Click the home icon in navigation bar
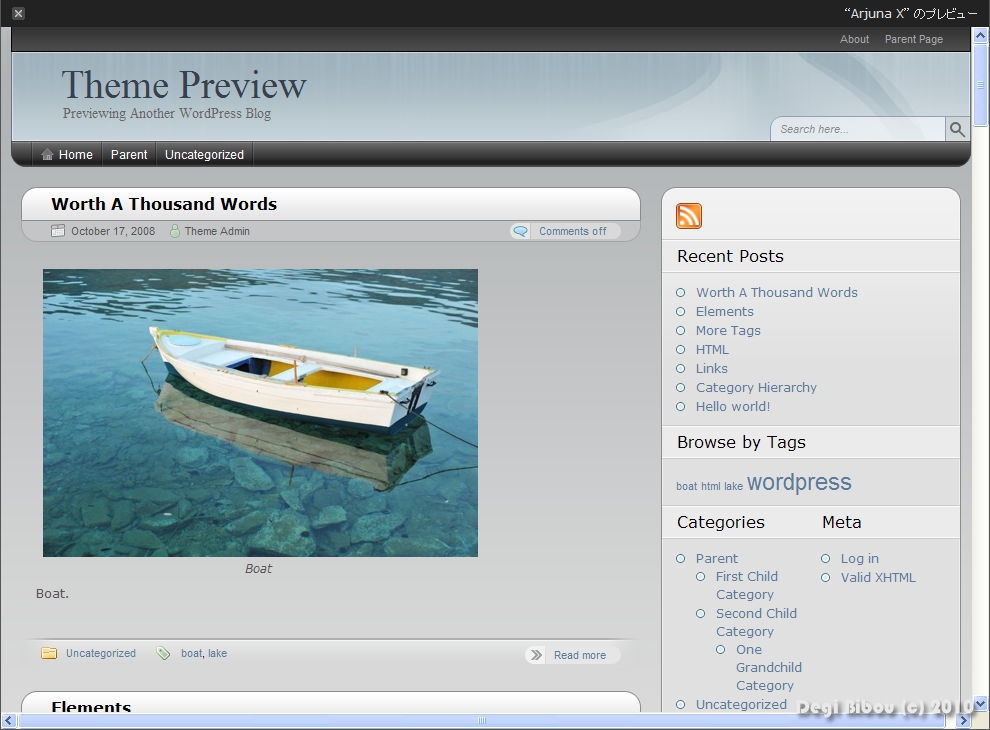The height and width of the screenshot is (730, 990). (47, 155)
